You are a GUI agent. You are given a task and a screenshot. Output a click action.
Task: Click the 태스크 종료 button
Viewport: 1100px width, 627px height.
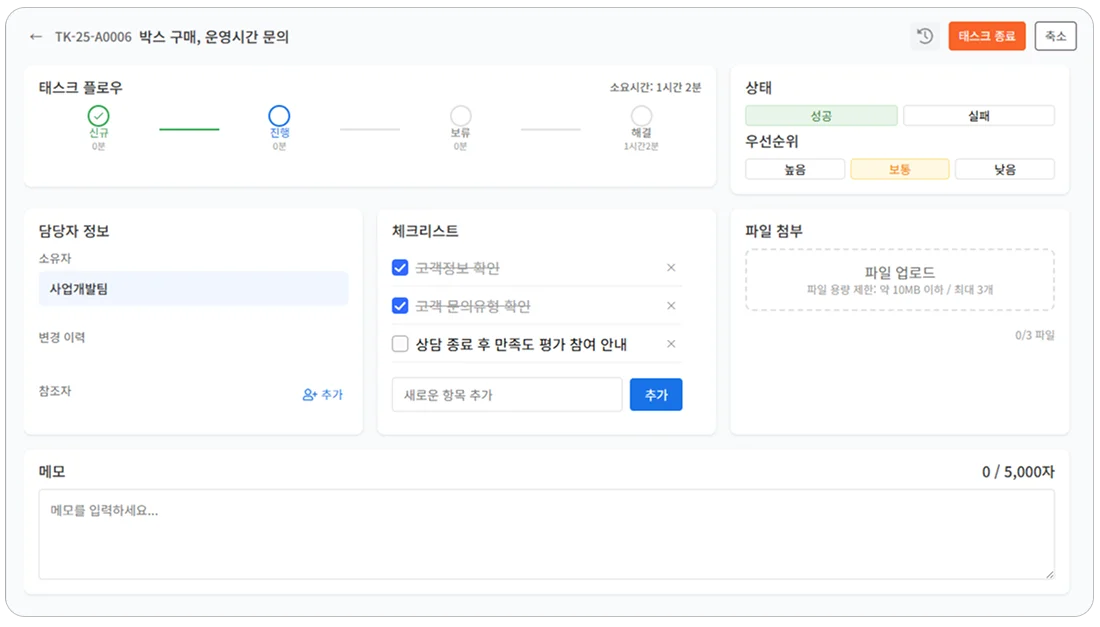pos(987,35)
